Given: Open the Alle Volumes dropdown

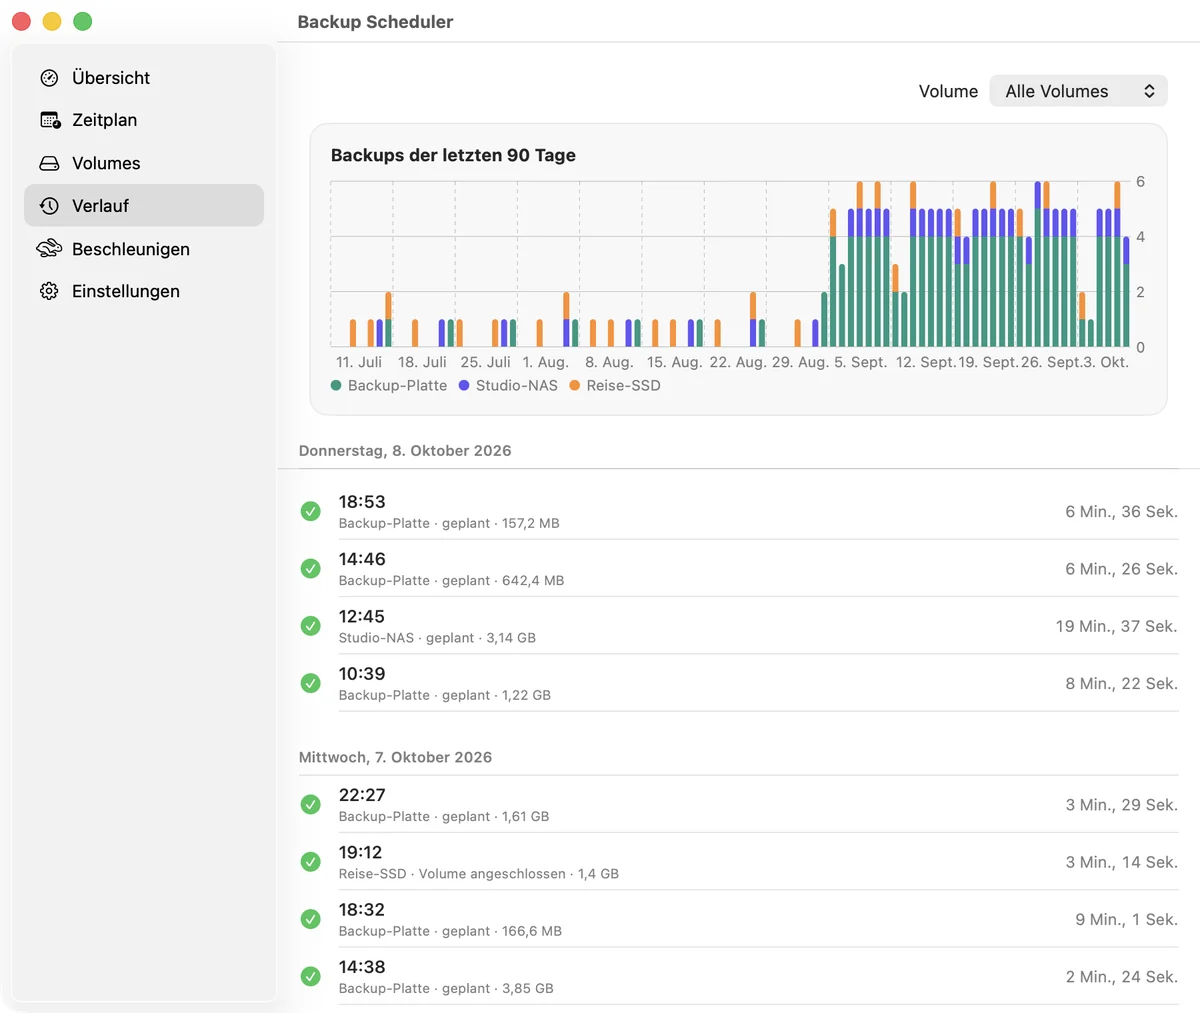Looking at the screenshot, I should [1078, 91].
